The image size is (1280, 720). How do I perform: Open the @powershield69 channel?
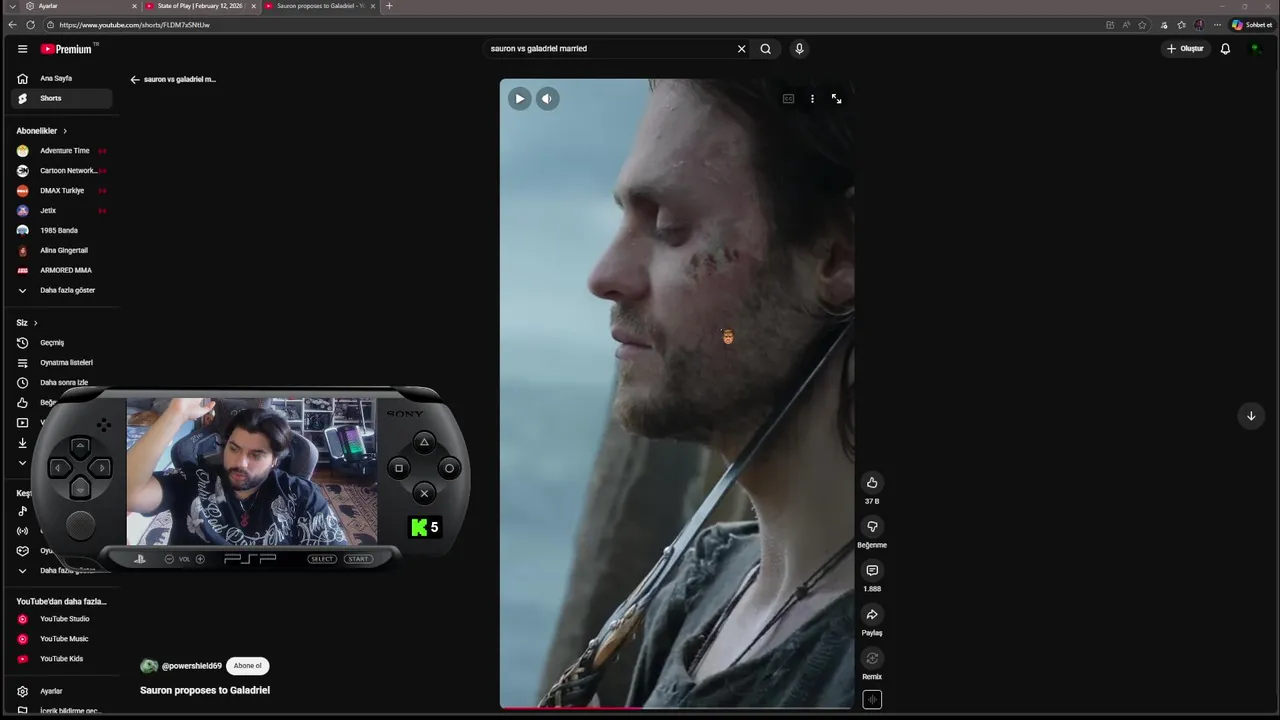[x=191, y=666]
